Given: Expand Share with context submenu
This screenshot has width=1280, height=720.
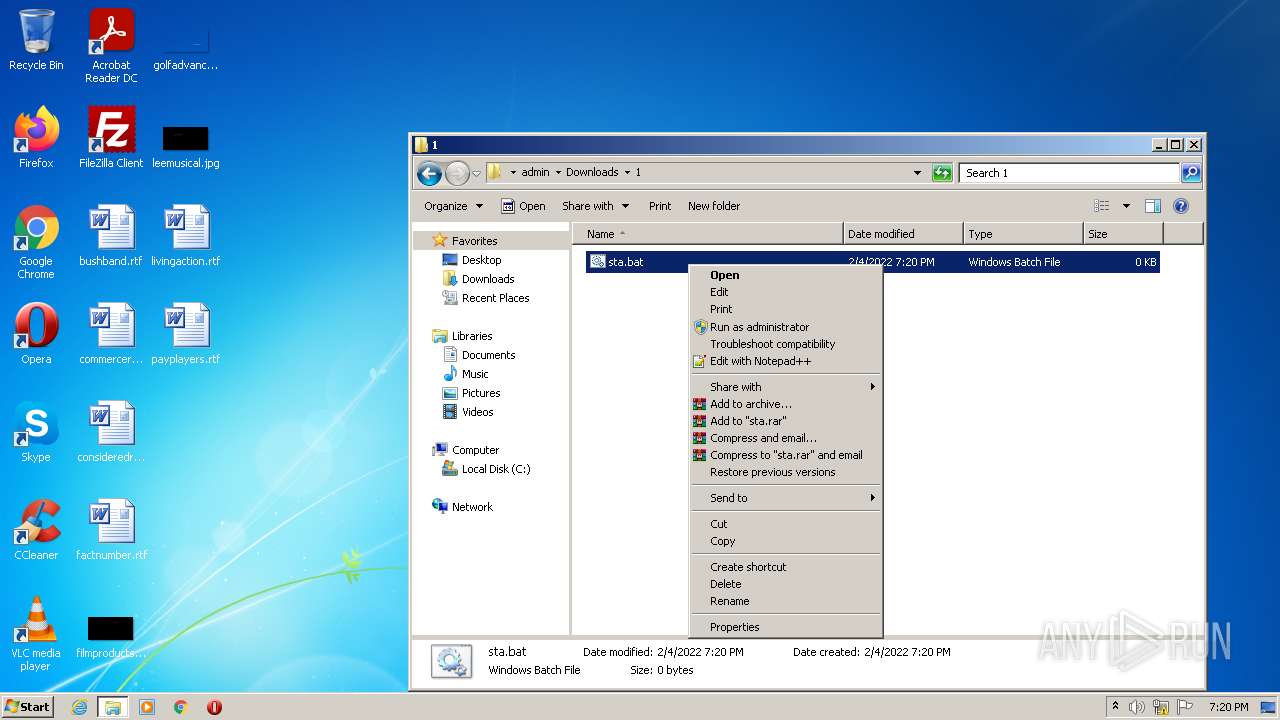Looking at the screenshot, I should (x=786, y=387).
